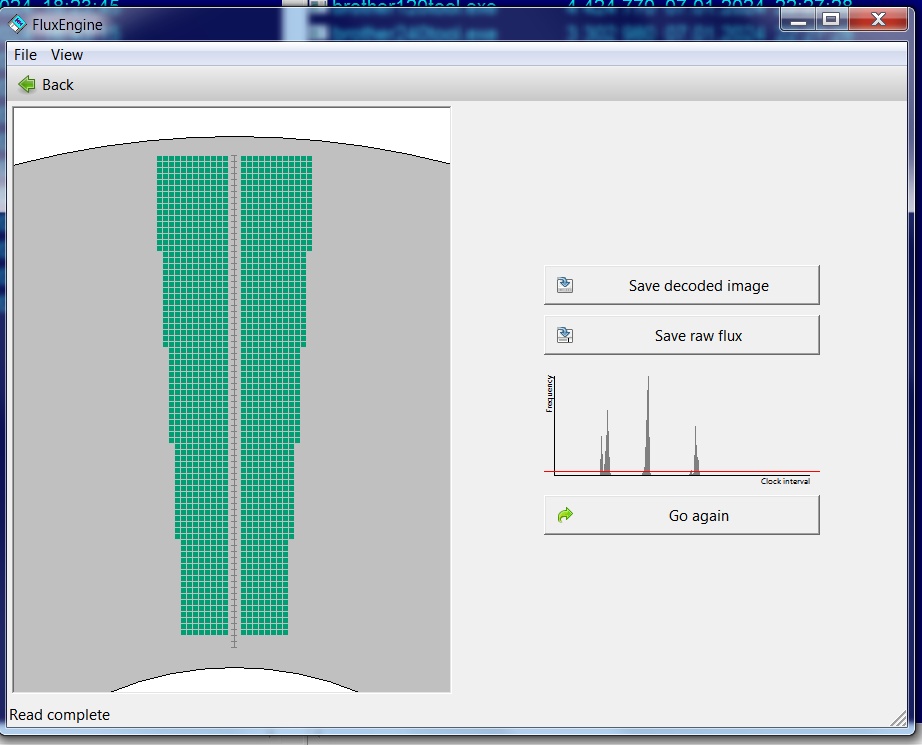Click the green arrow icon on Go again
922x745 pixels.
click(565, 515)
